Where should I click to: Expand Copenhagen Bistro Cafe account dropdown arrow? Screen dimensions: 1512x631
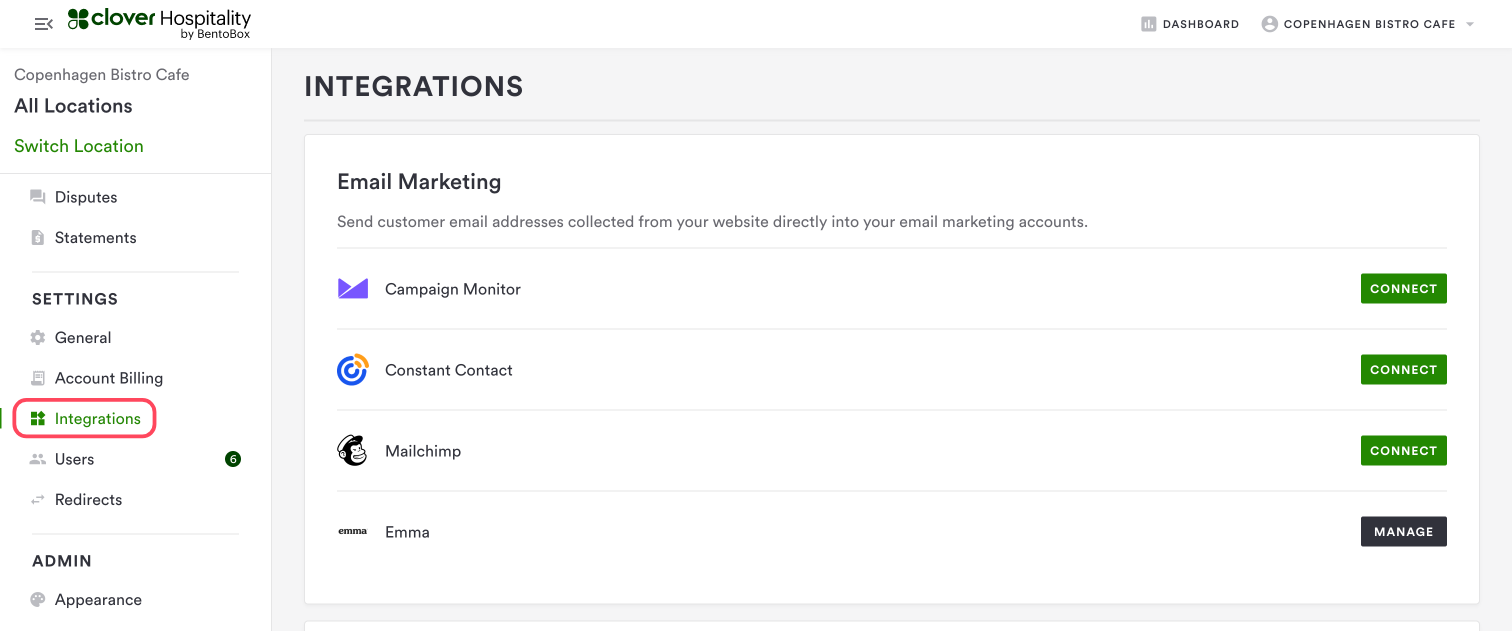coord(1470,24)
